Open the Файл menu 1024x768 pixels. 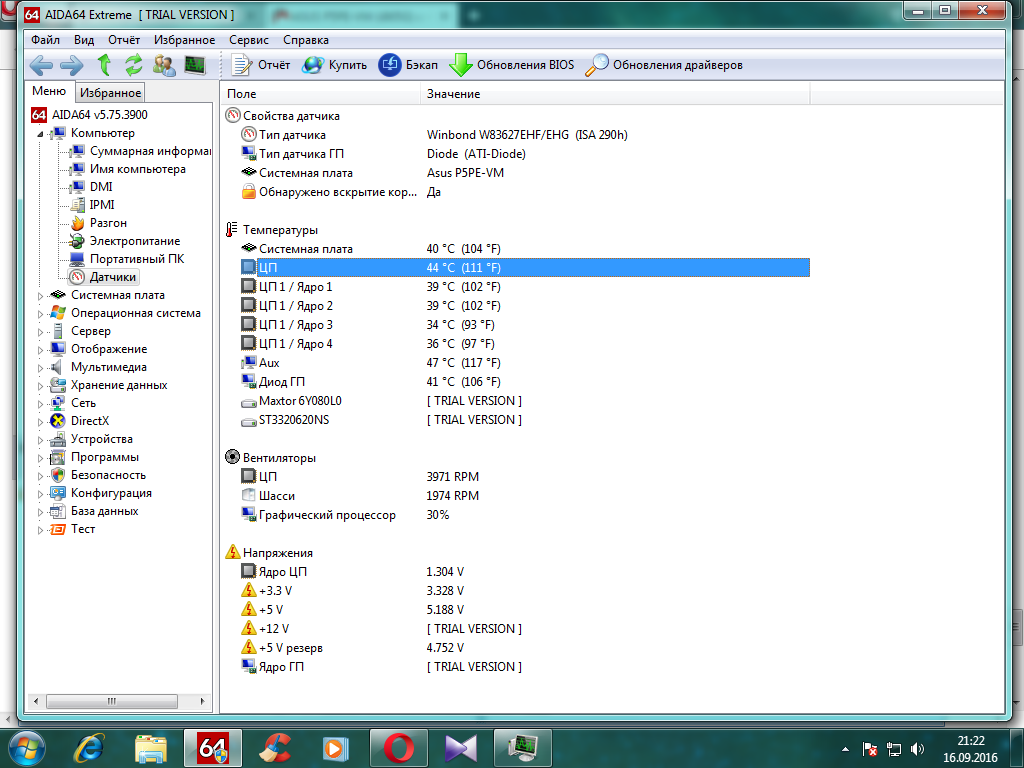coord(45,40)
